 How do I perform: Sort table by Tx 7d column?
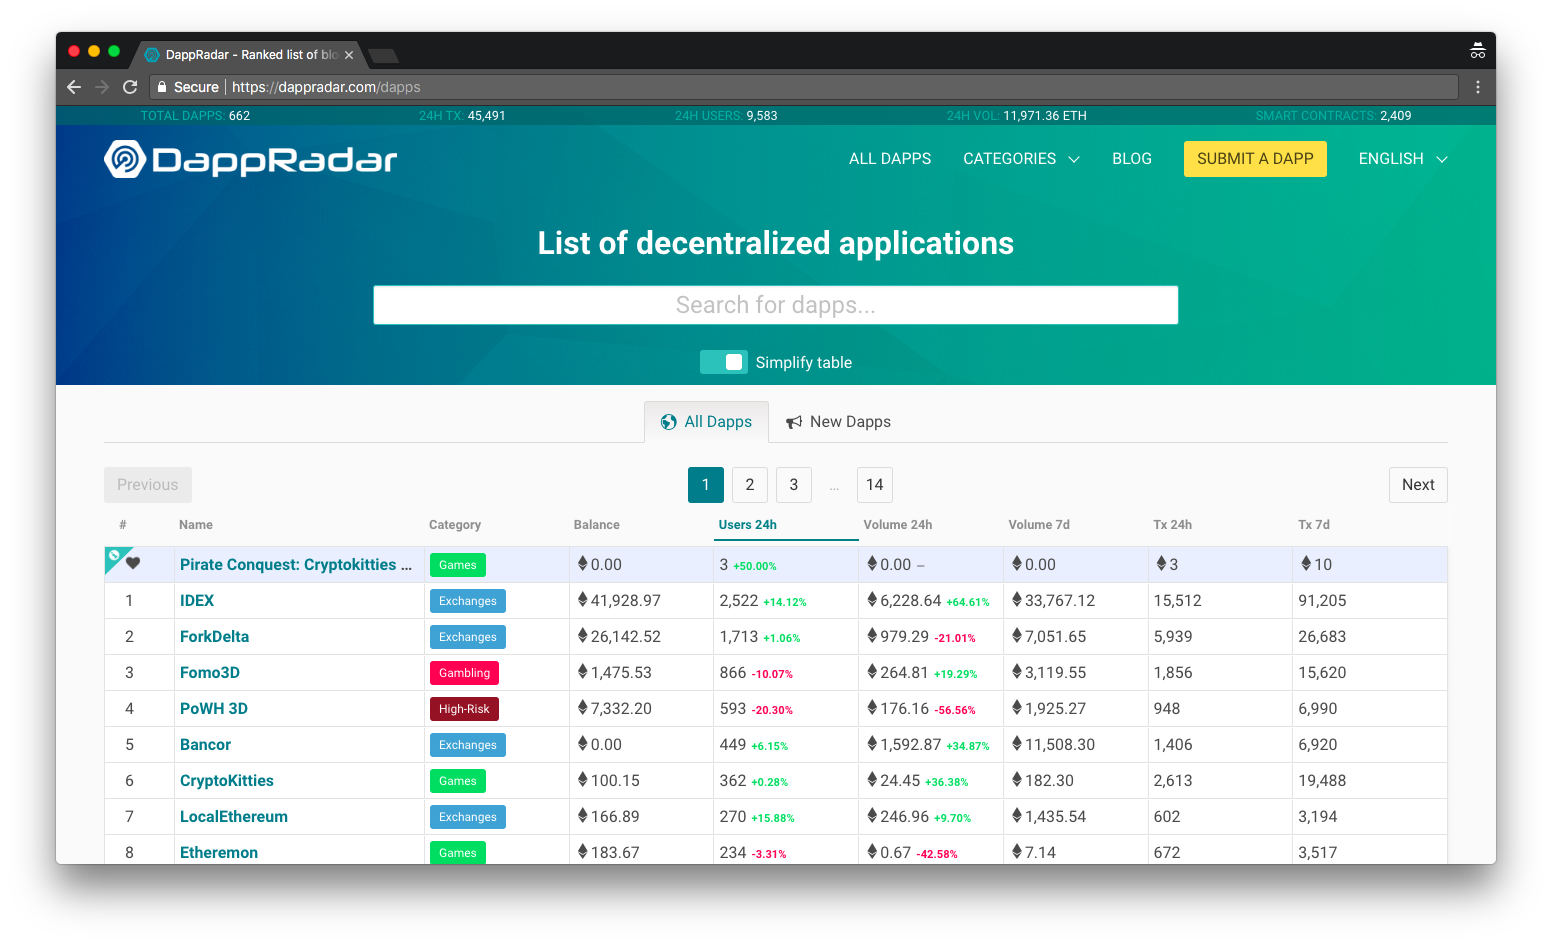pos(1314,525)
